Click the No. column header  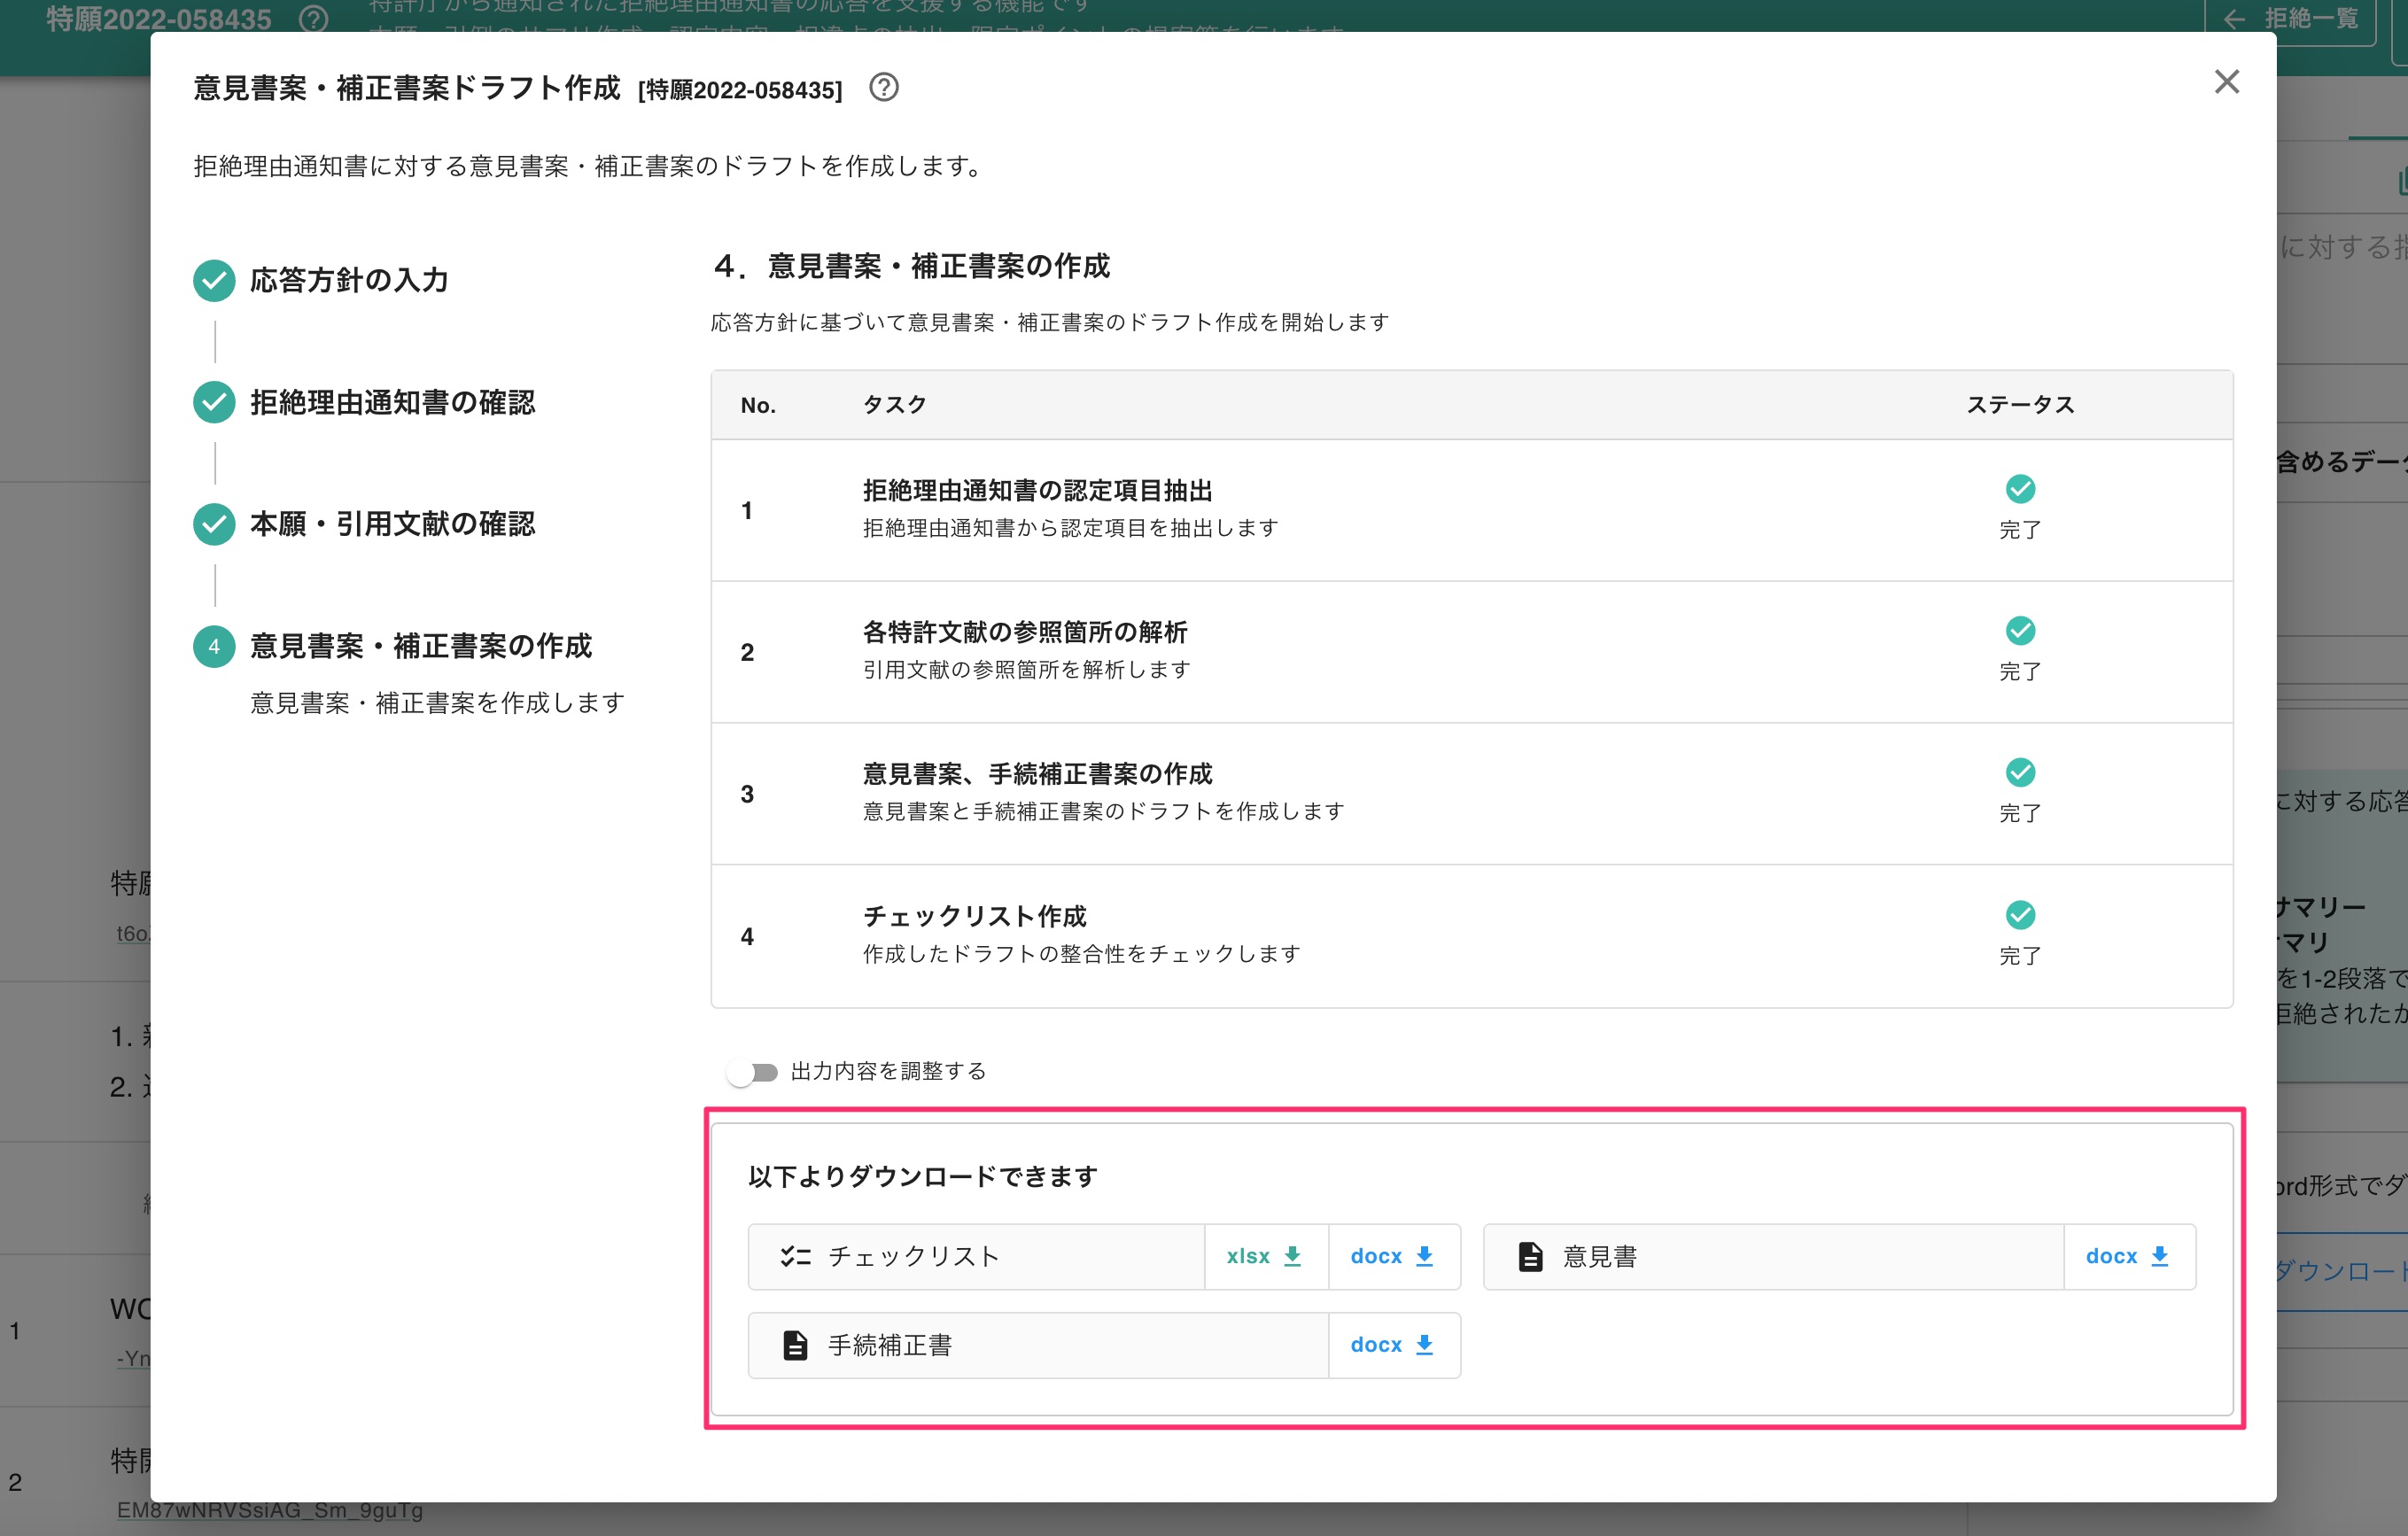[758, 405]
